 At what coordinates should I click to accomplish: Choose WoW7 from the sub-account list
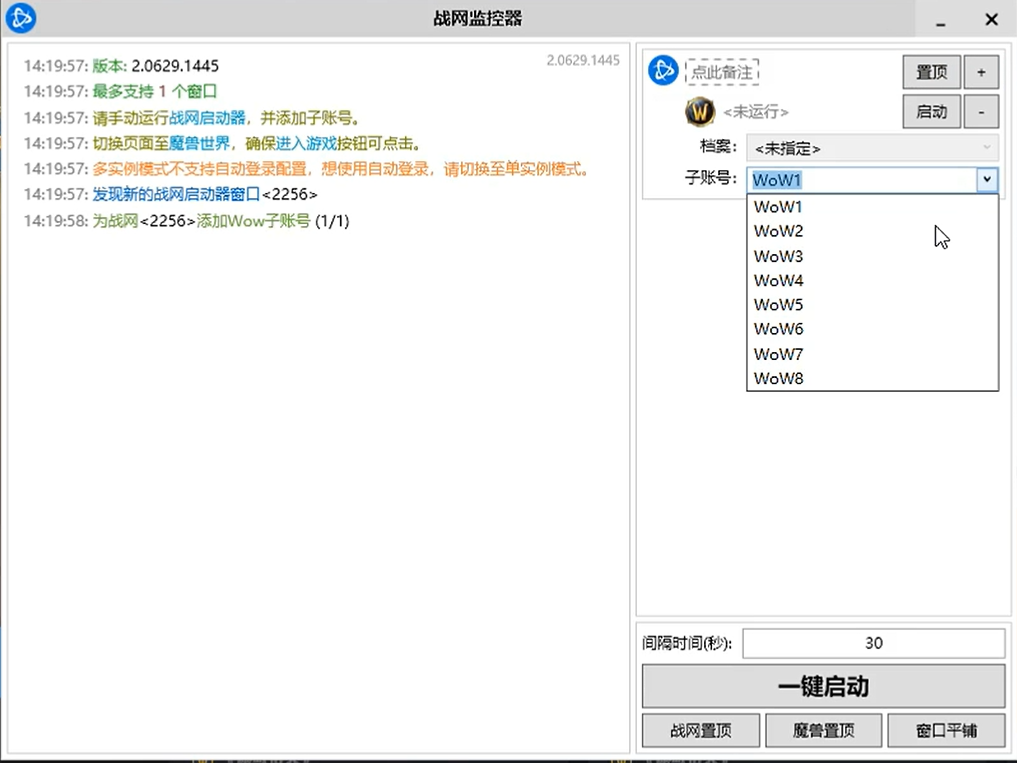[872, 354]
